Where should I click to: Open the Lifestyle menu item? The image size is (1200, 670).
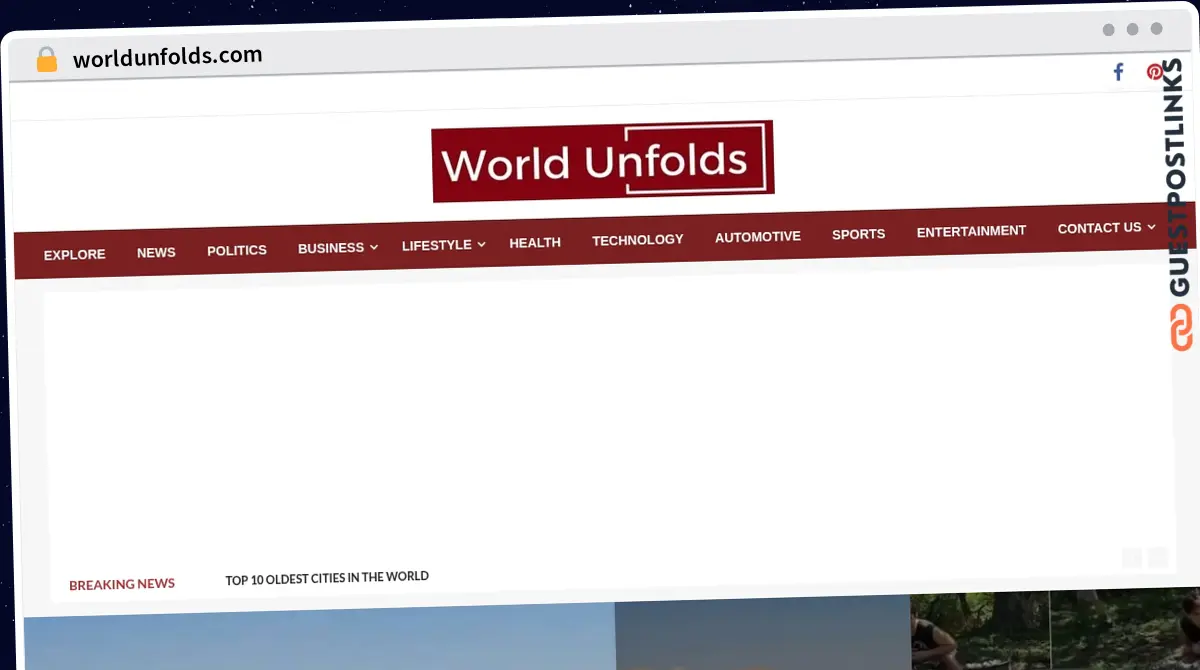click(437, 245)
